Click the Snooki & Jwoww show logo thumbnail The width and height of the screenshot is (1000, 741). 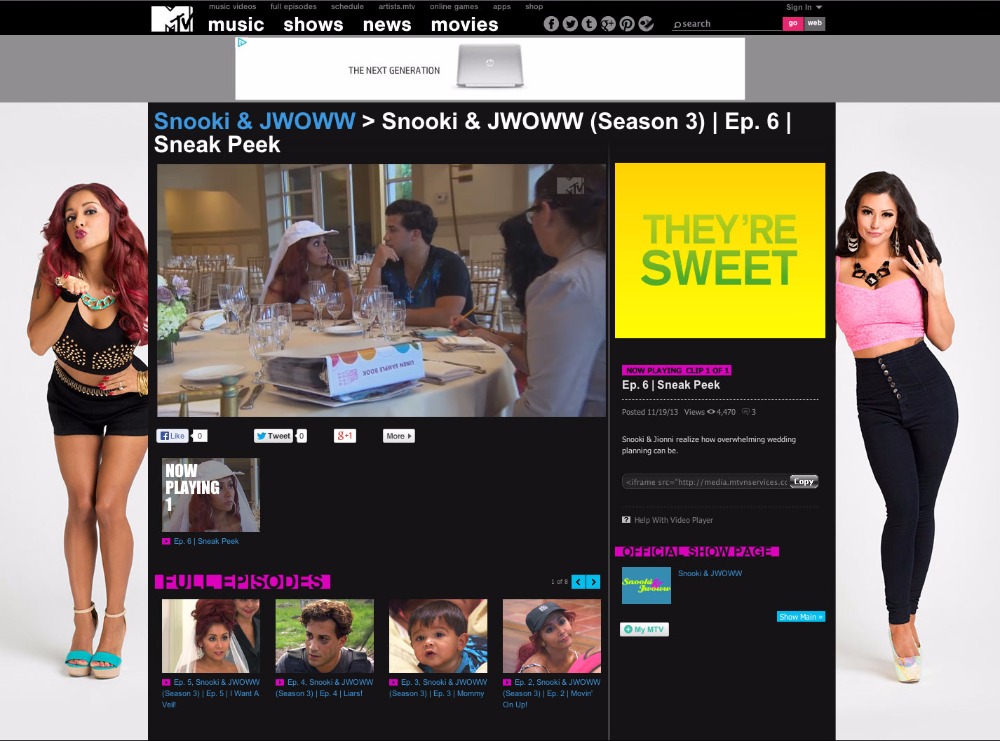tap(646, 585)
